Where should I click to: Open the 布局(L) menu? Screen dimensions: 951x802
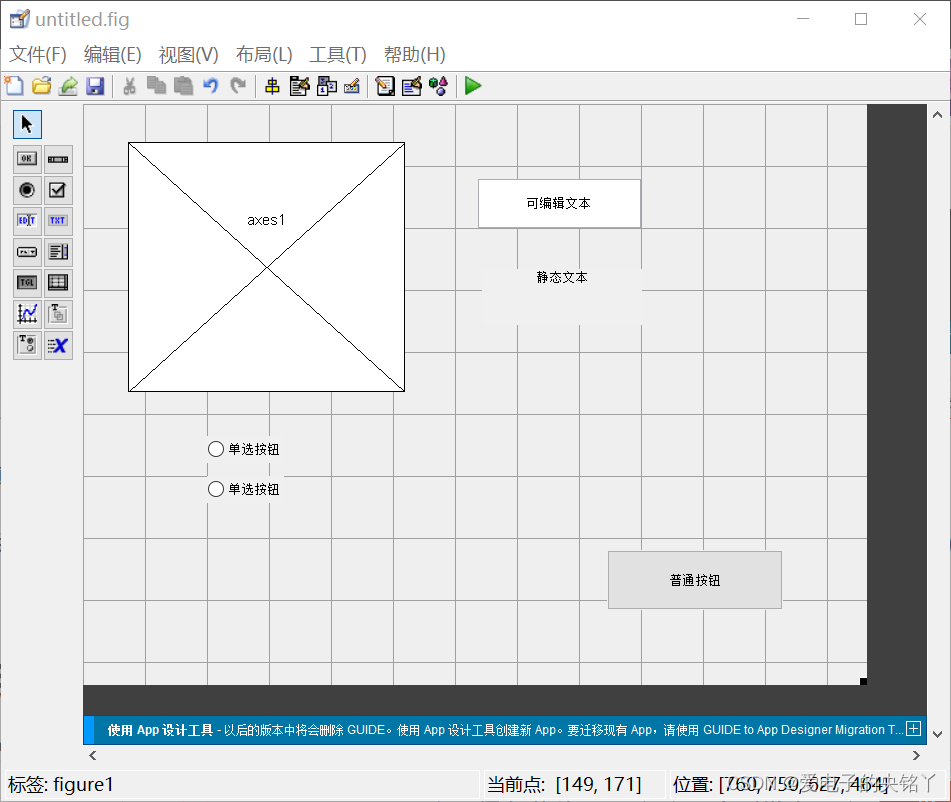tap(264, 55)
